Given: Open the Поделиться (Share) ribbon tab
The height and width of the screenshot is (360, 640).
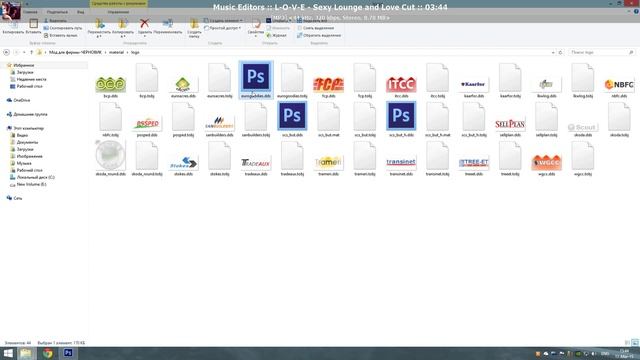Looking at the screenshot, I should tap(57, 12).
